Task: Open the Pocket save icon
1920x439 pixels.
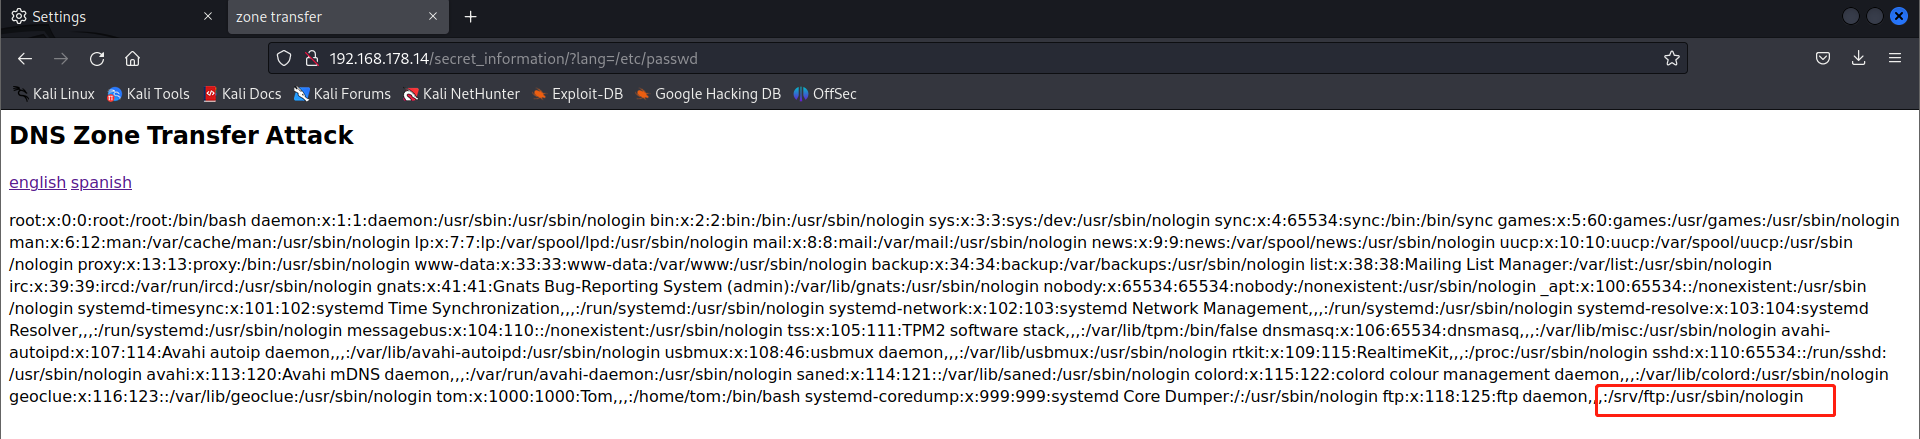Action: [x=1823, y=58]
